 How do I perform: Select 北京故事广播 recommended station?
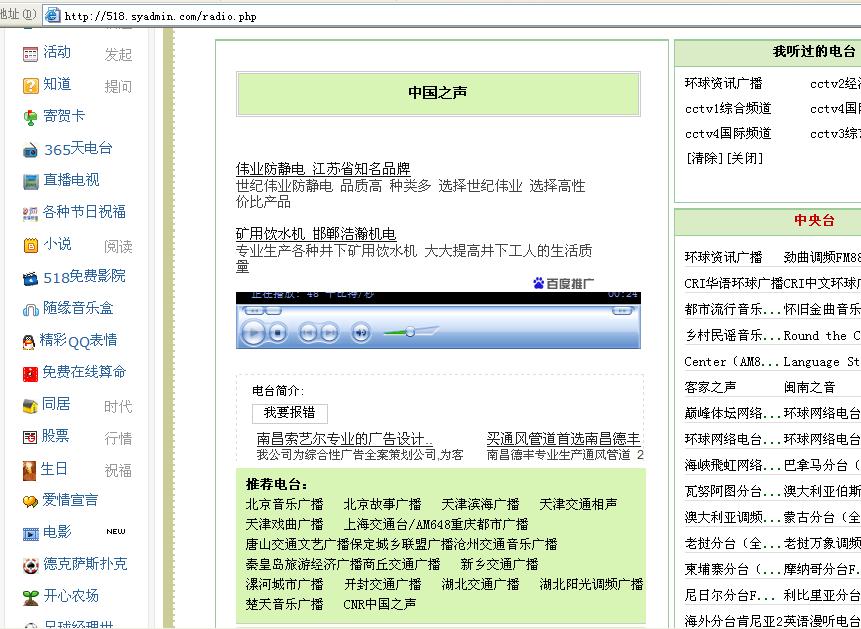382,504
